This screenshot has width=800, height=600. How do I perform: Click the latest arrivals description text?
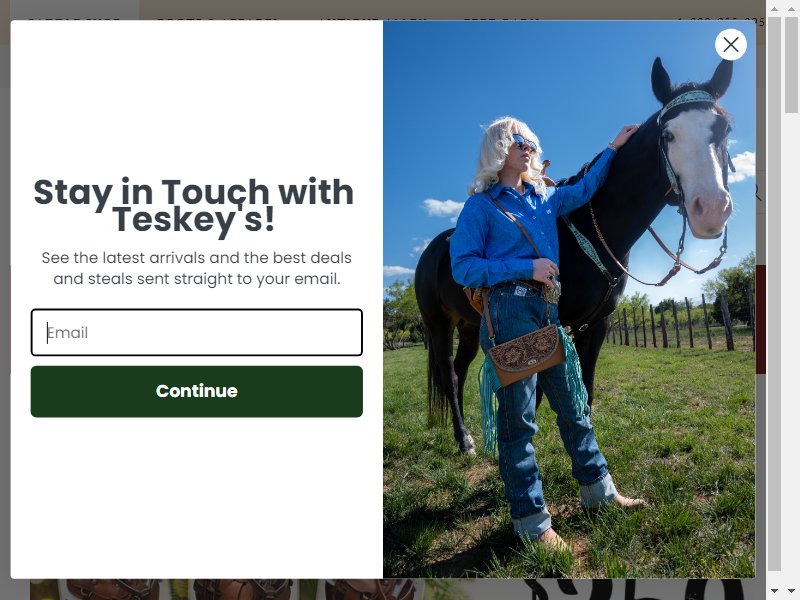point(196,268)
